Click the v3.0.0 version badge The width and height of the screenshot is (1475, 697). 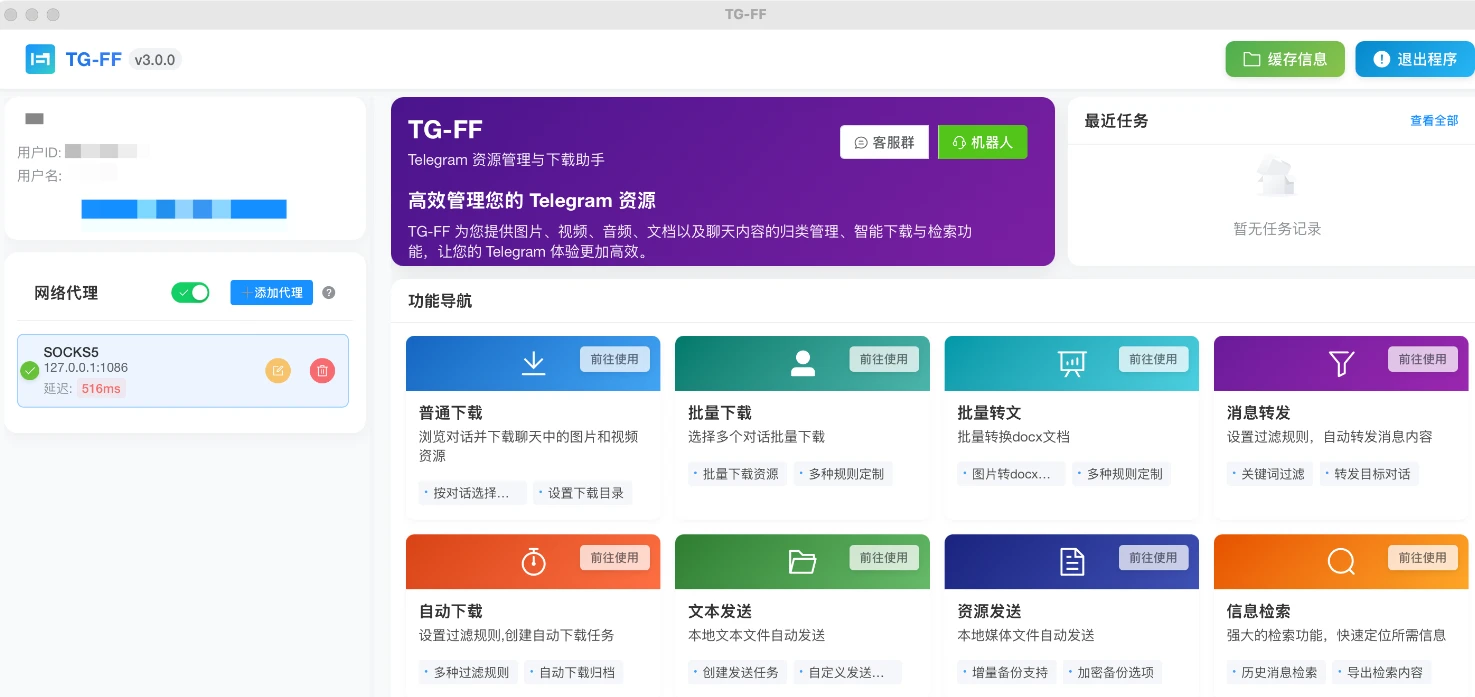[155, 59]
